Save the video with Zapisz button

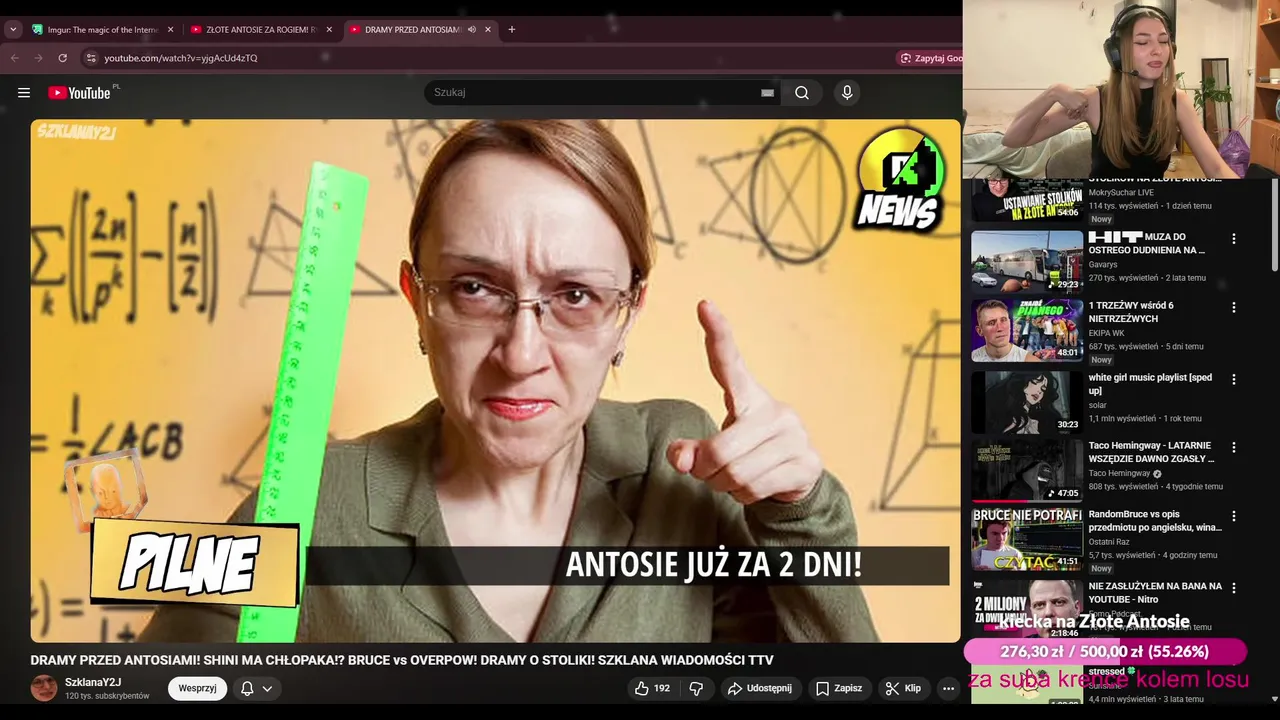coord(838,688)
